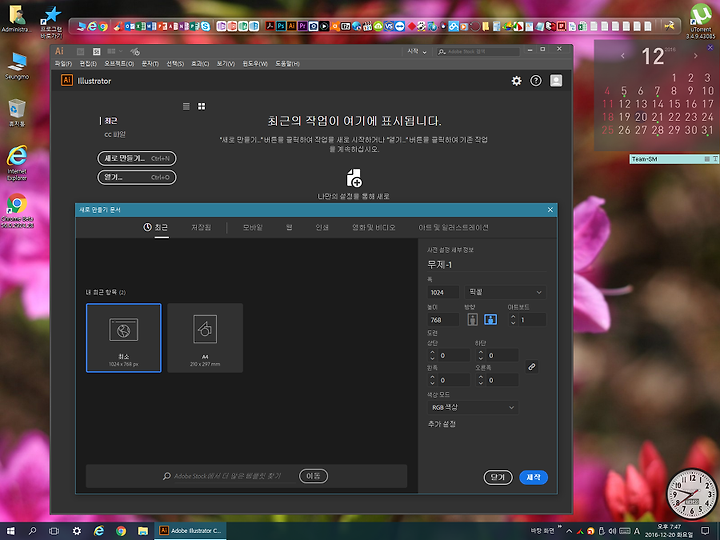Screen dimensions: 720x540
Task: Open the units dropdown showing 픽셀
Action: point(505,292)
